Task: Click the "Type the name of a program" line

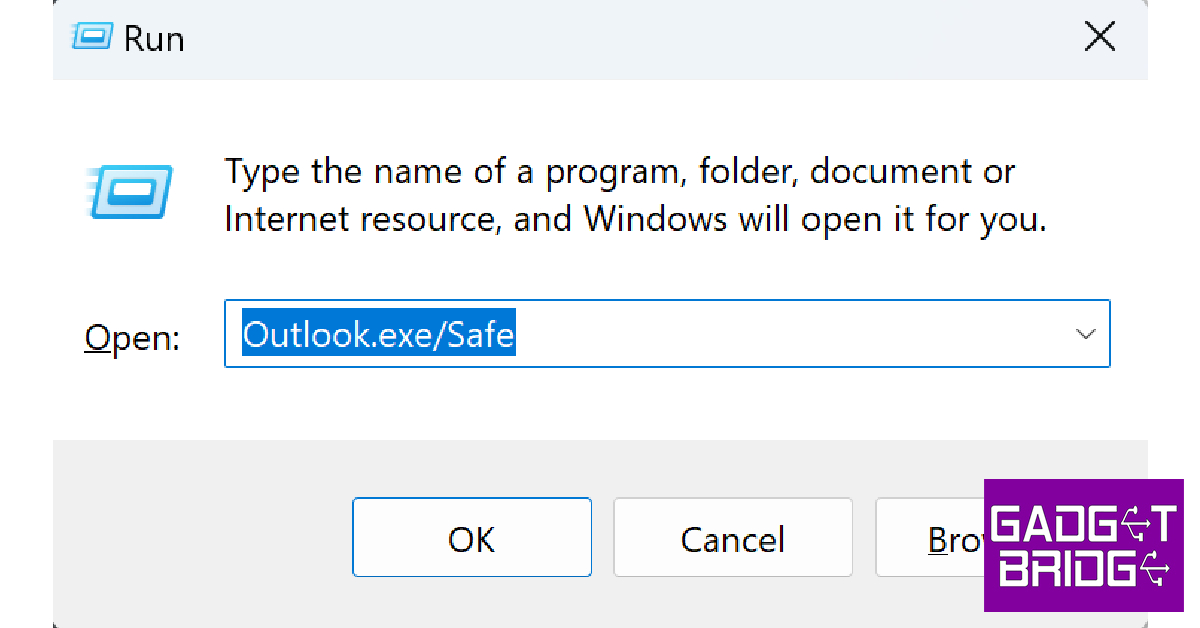Action: pyautogui.click(x=619, y=171)
